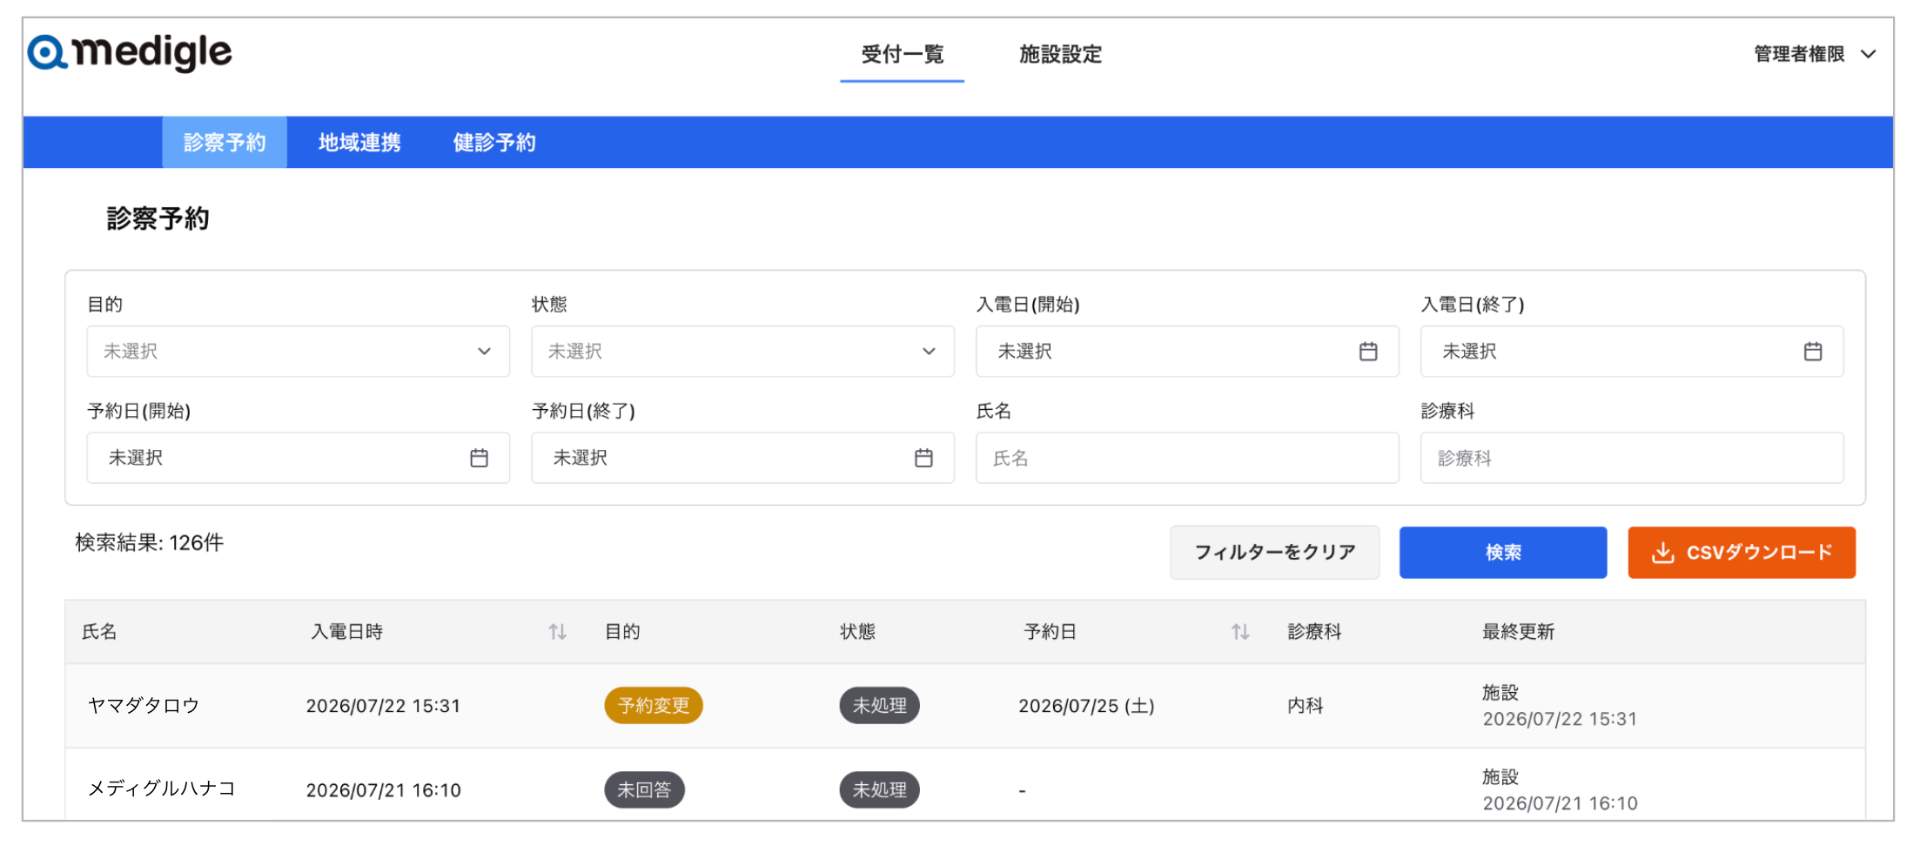
Task: Click the 2026/07/21 16:10 入電日時 cell
Action: [x=383, y=790]
